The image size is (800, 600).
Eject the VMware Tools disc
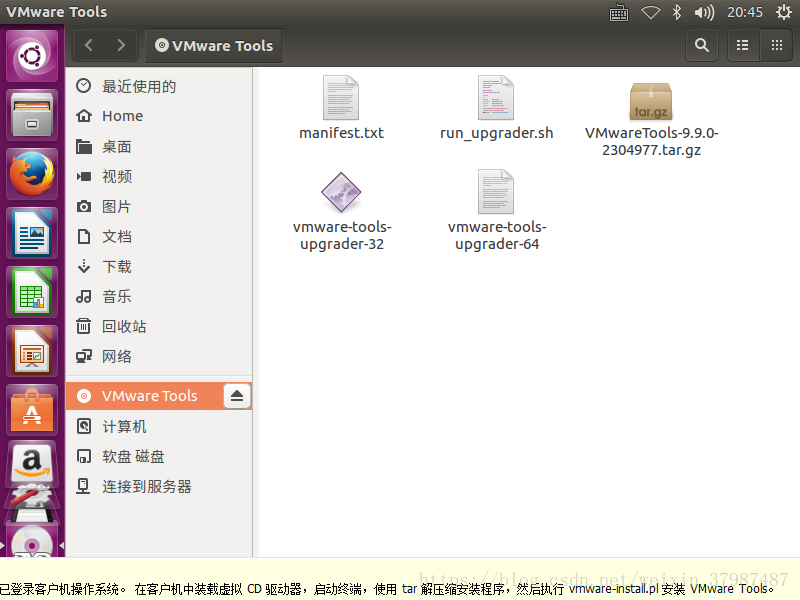coord(237,396)
